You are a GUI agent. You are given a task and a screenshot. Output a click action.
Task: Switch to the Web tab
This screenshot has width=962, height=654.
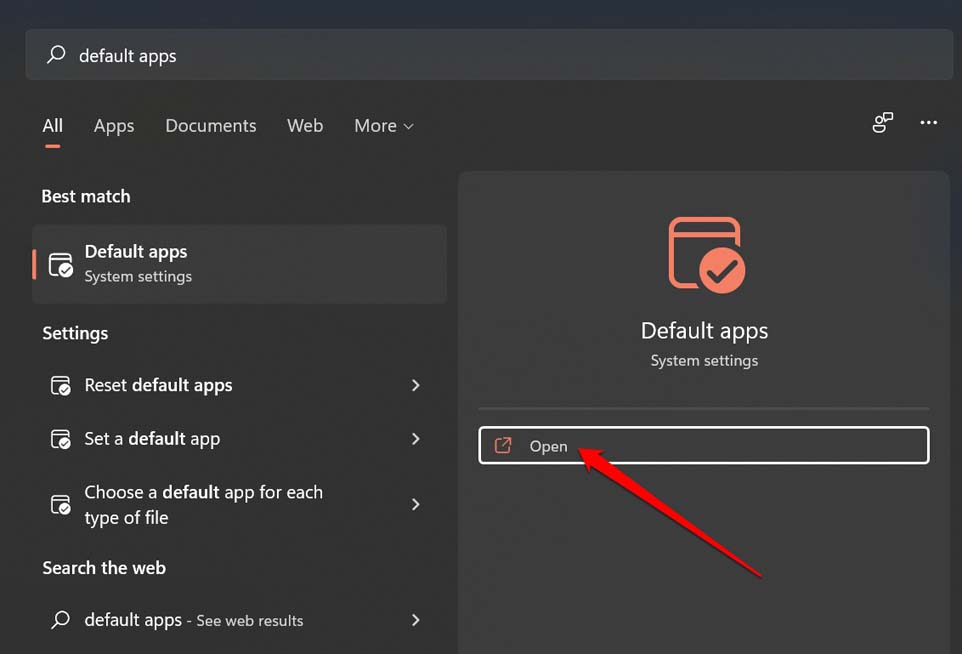click(305, 126)
